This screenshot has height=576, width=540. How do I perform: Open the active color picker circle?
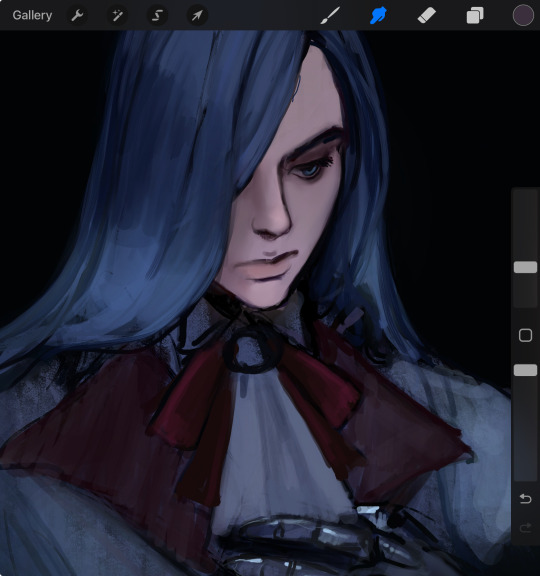click(x=523, y=15)
